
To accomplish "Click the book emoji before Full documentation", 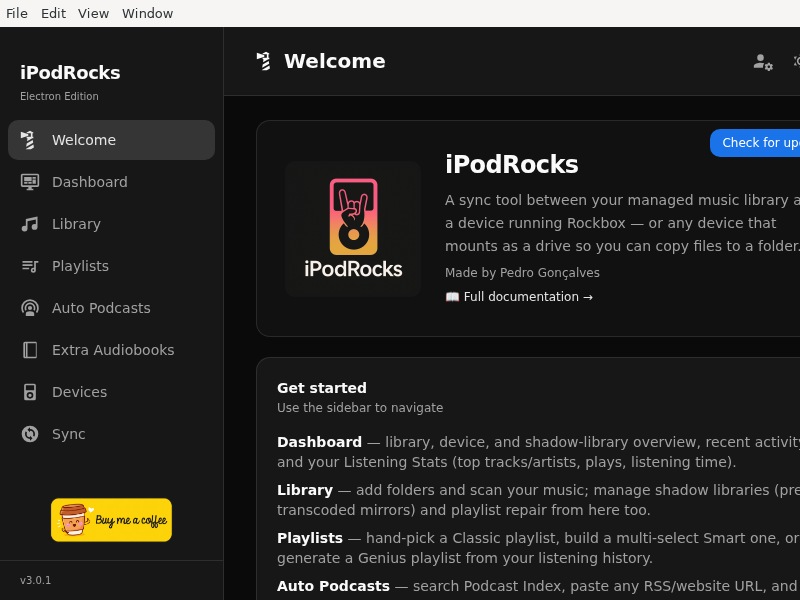I will click(x=452, y=297).
